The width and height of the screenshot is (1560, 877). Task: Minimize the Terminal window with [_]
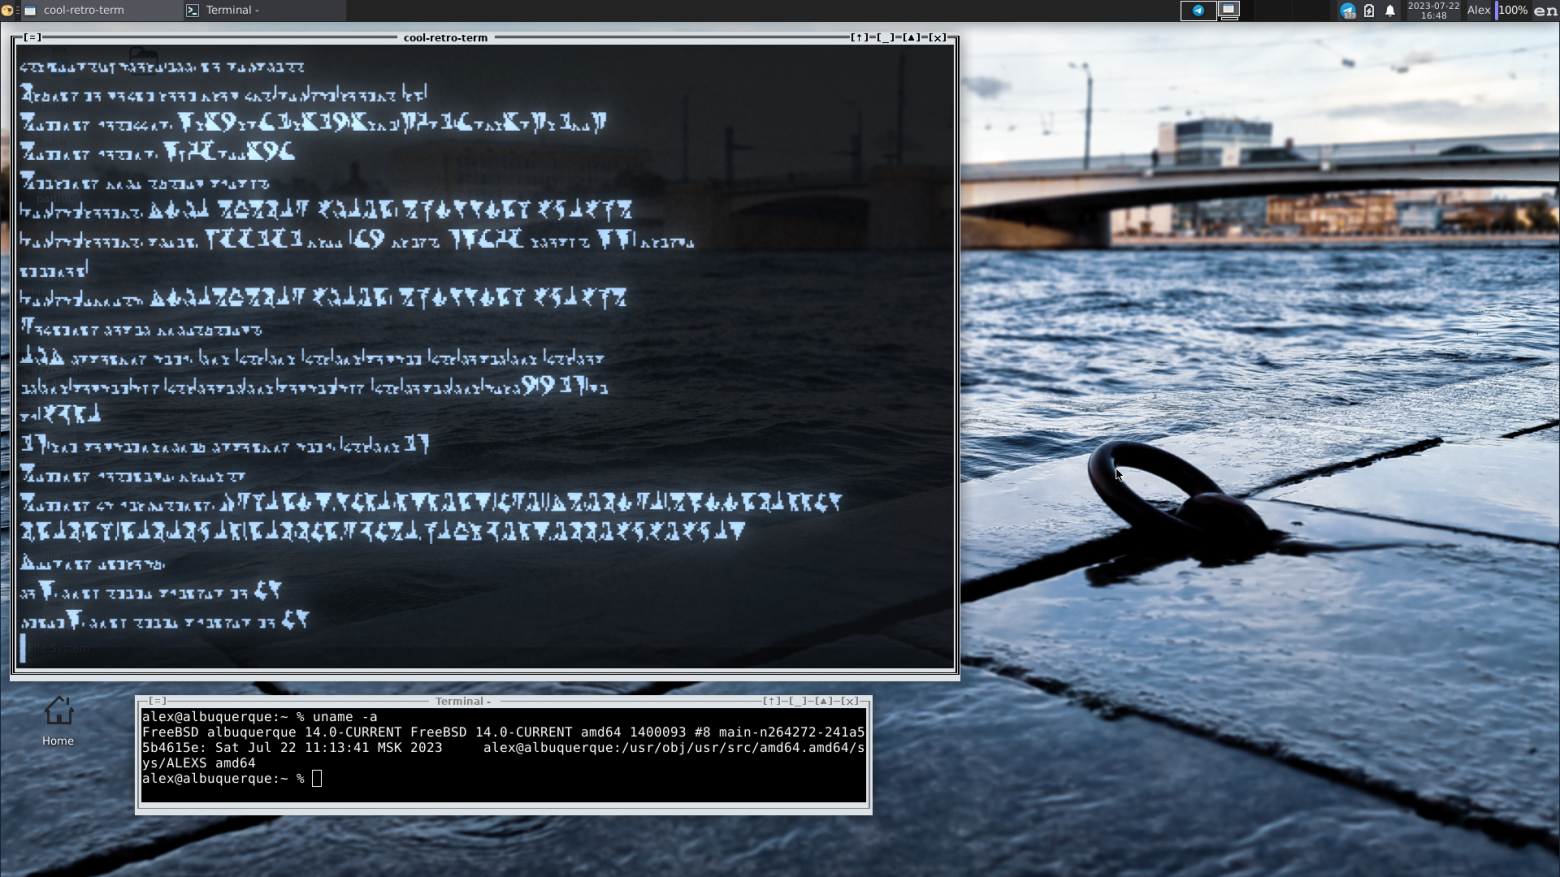pos(798,701)
